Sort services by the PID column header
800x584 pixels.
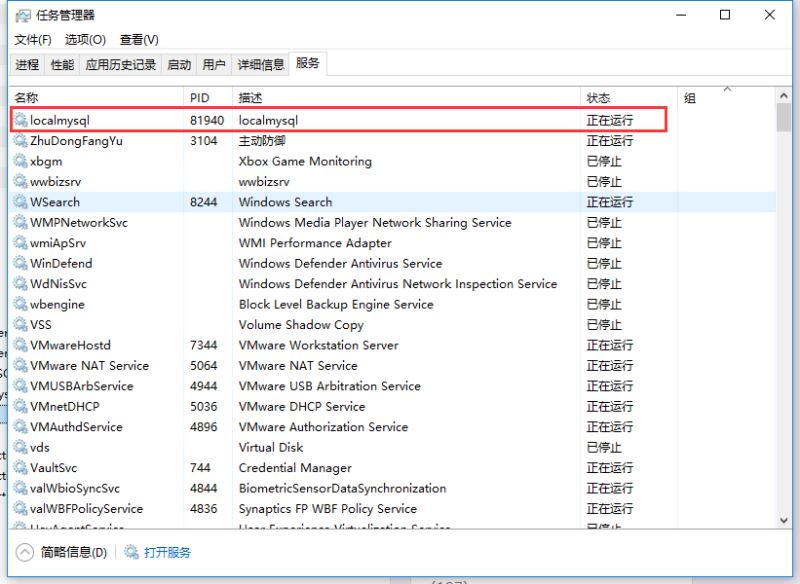click(x=200, y=98)
